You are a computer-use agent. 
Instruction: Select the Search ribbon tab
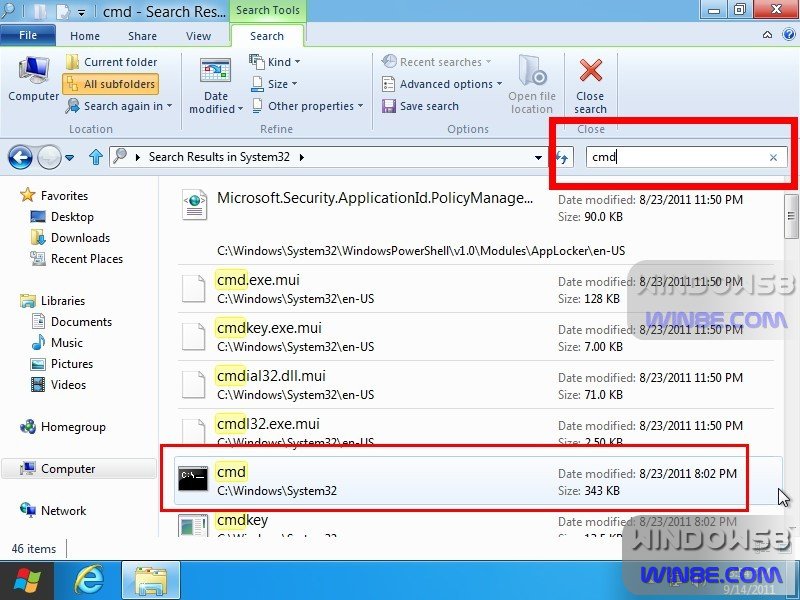(267, 36)
